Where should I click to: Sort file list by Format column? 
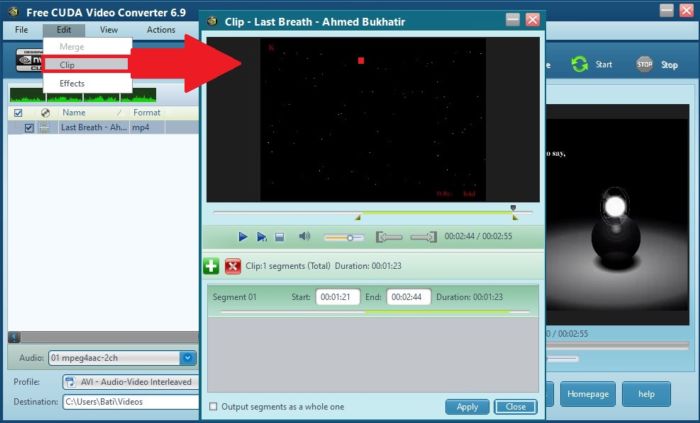[x=147, y=112]
